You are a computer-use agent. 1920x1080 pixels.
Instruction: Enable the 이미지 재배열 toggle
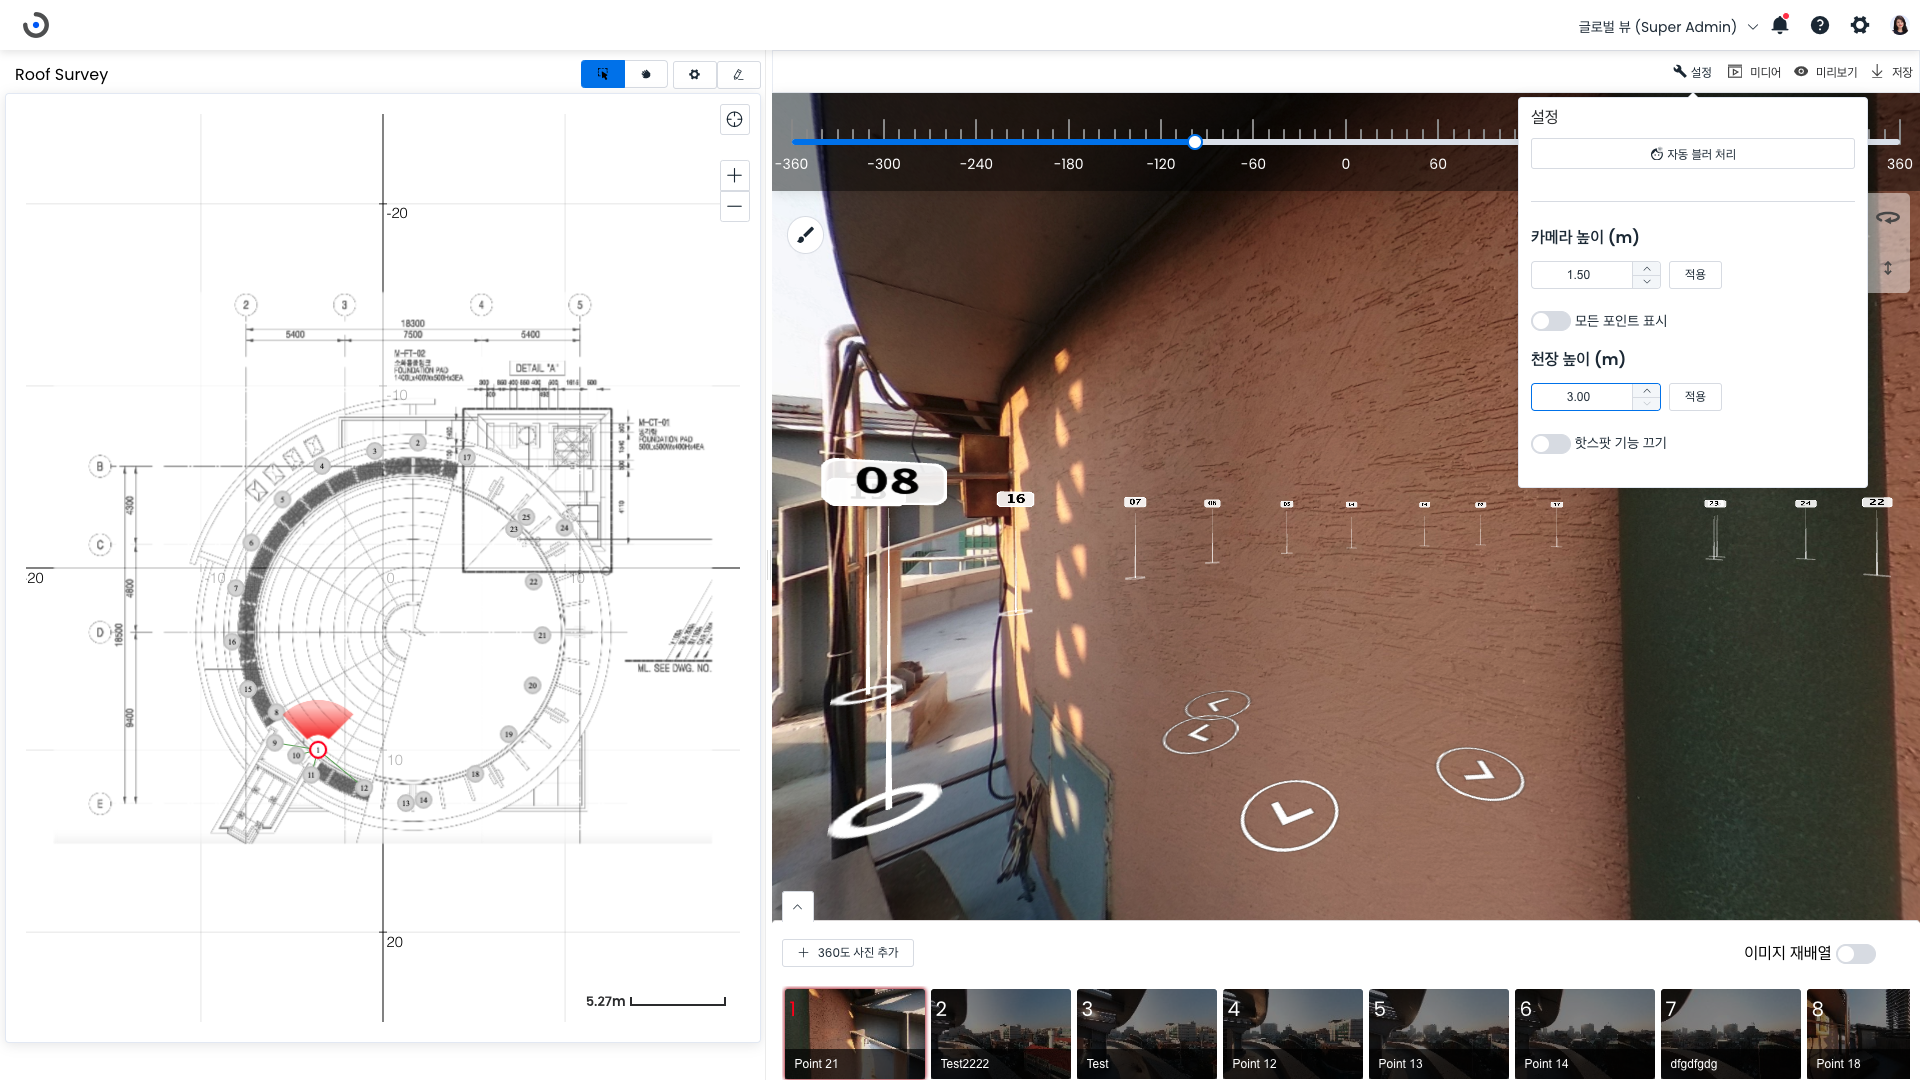coord(1855,954)
